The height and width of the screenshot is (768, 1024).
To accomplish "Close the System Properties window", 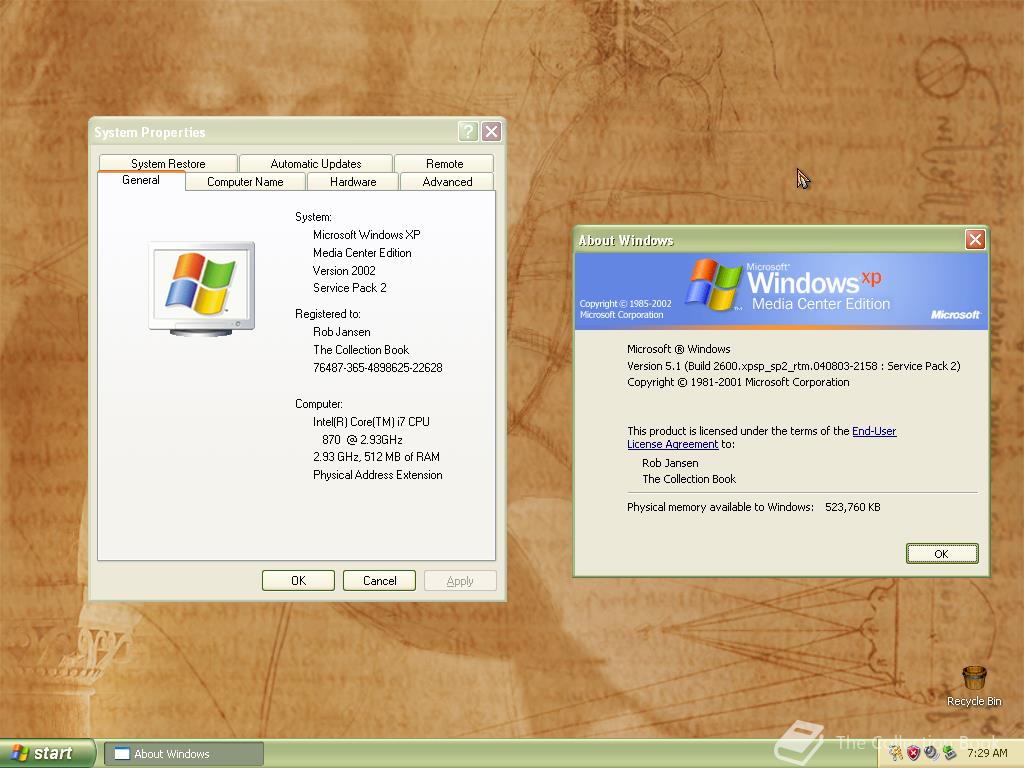I will point(491,132).
